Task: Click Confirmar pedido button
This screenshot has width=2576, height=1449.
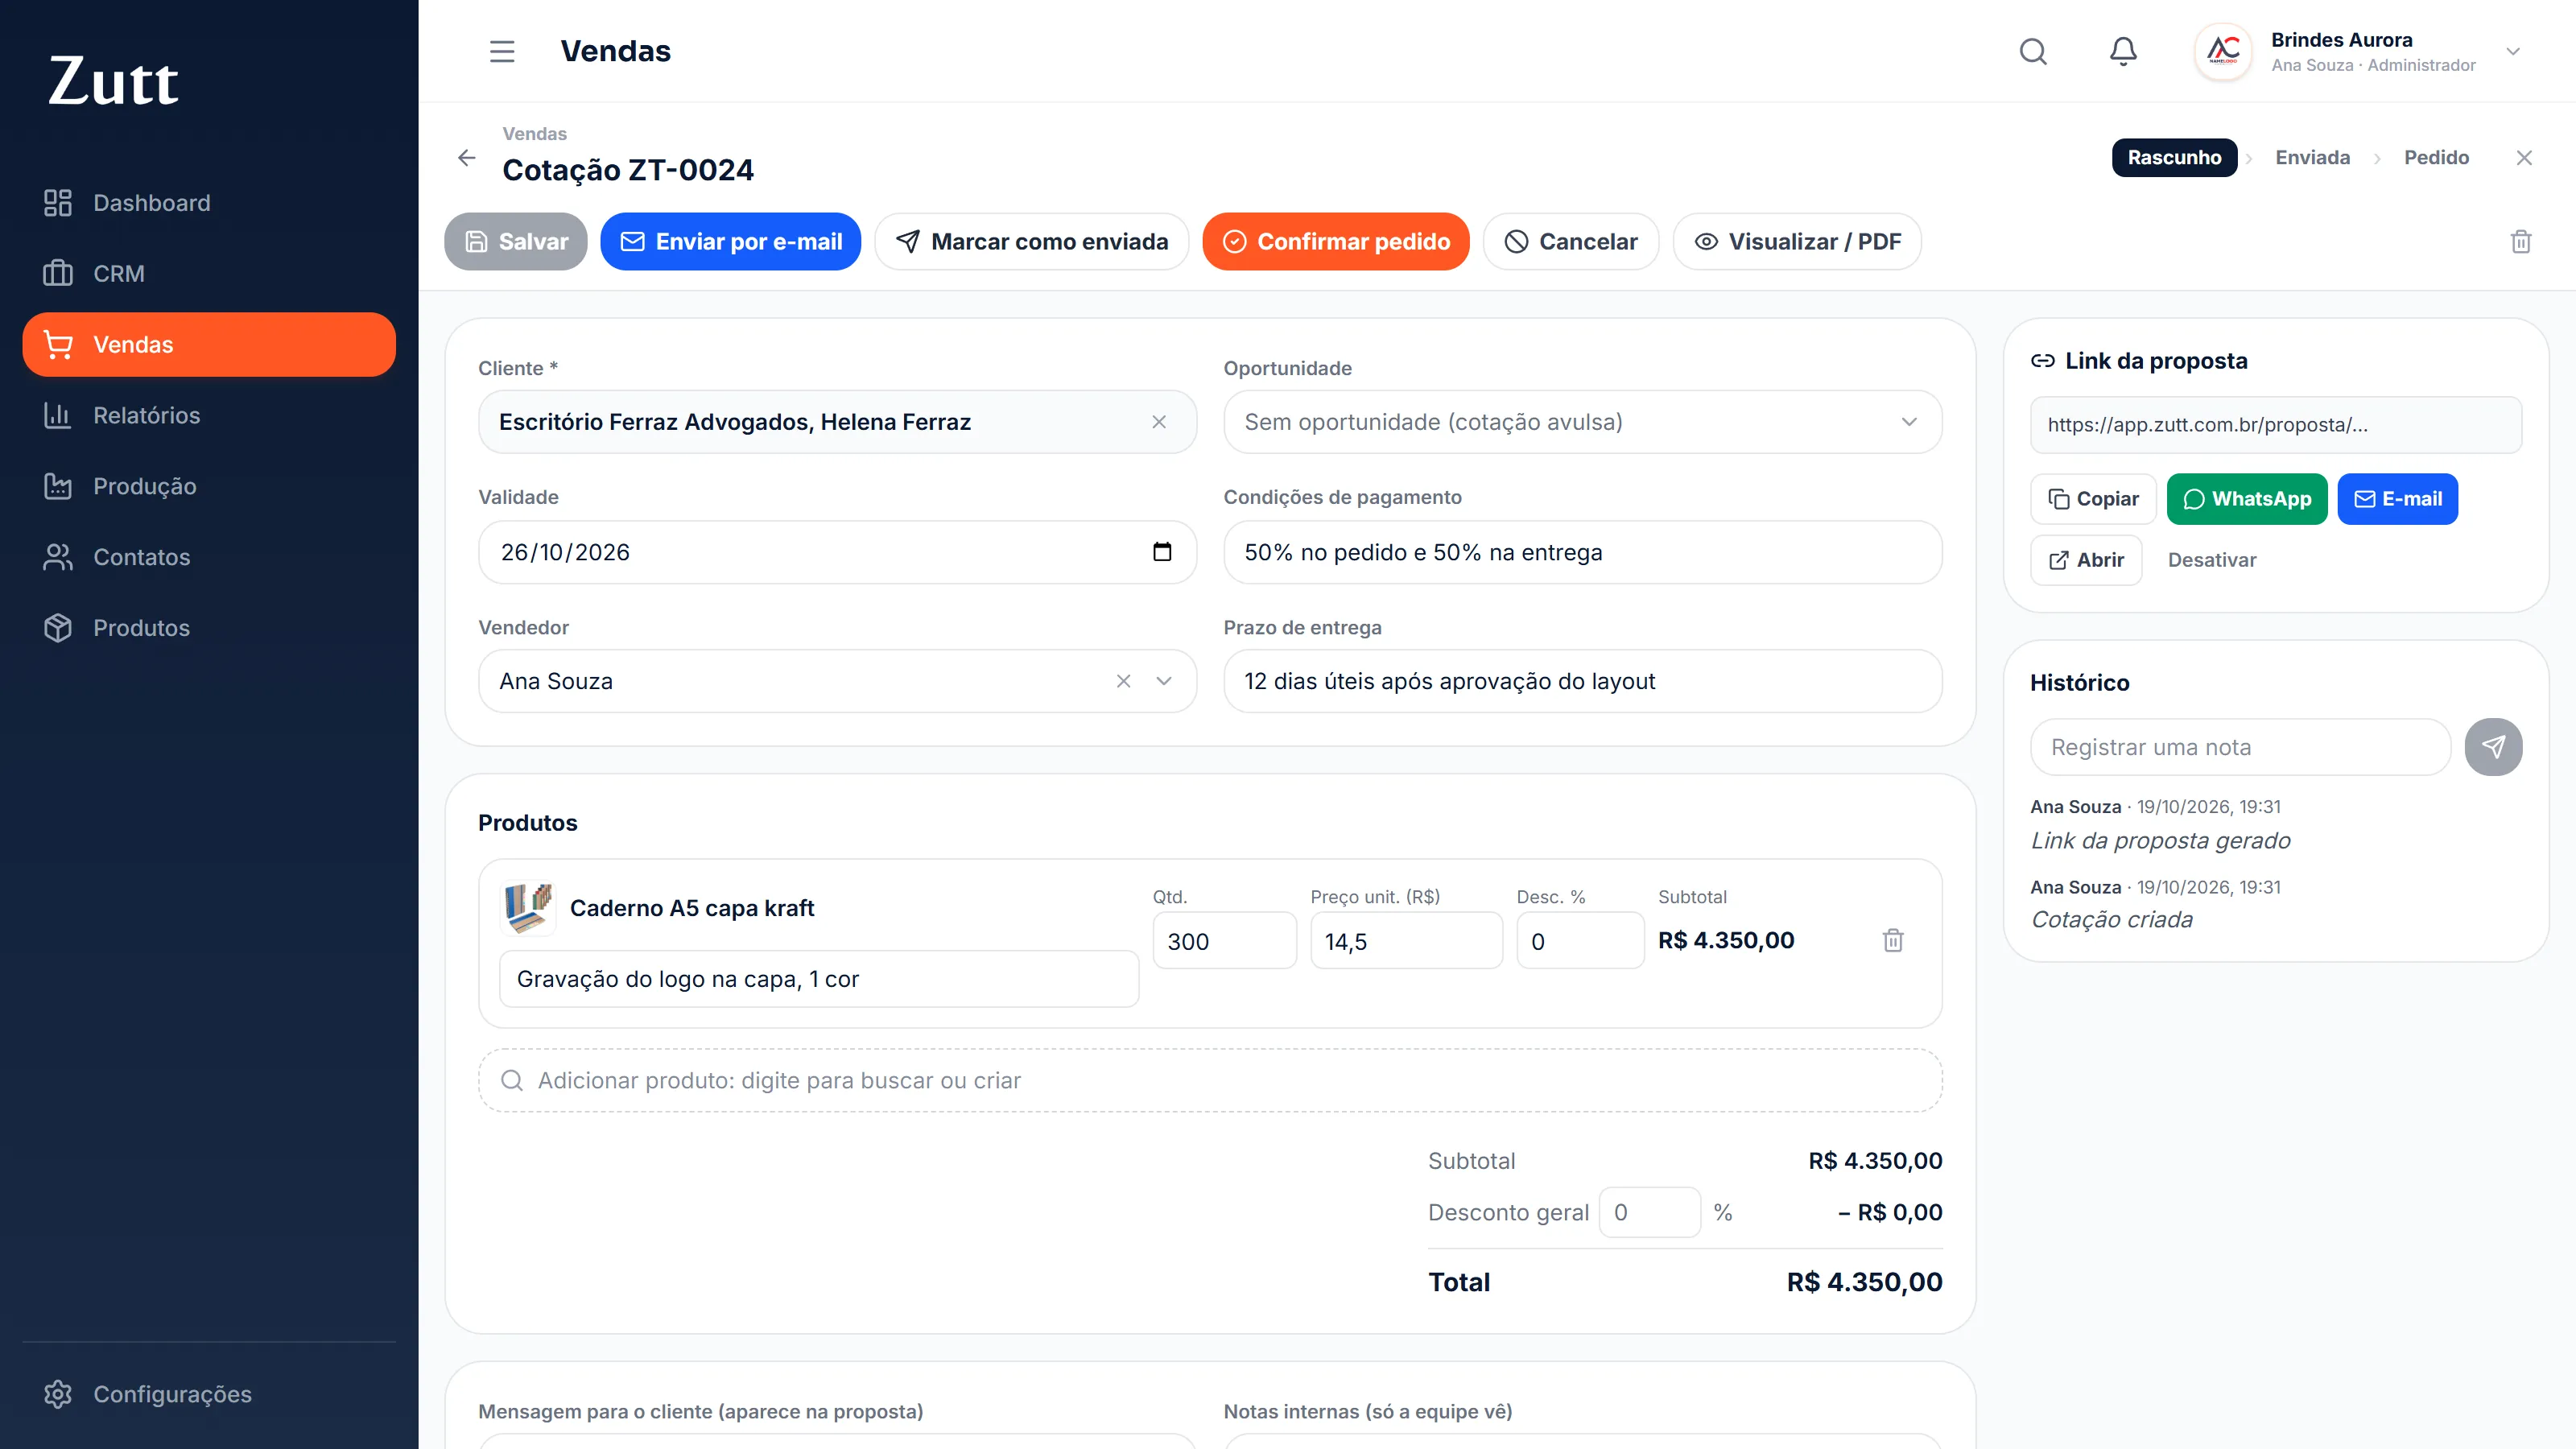Action: (x=1335, y=242)
